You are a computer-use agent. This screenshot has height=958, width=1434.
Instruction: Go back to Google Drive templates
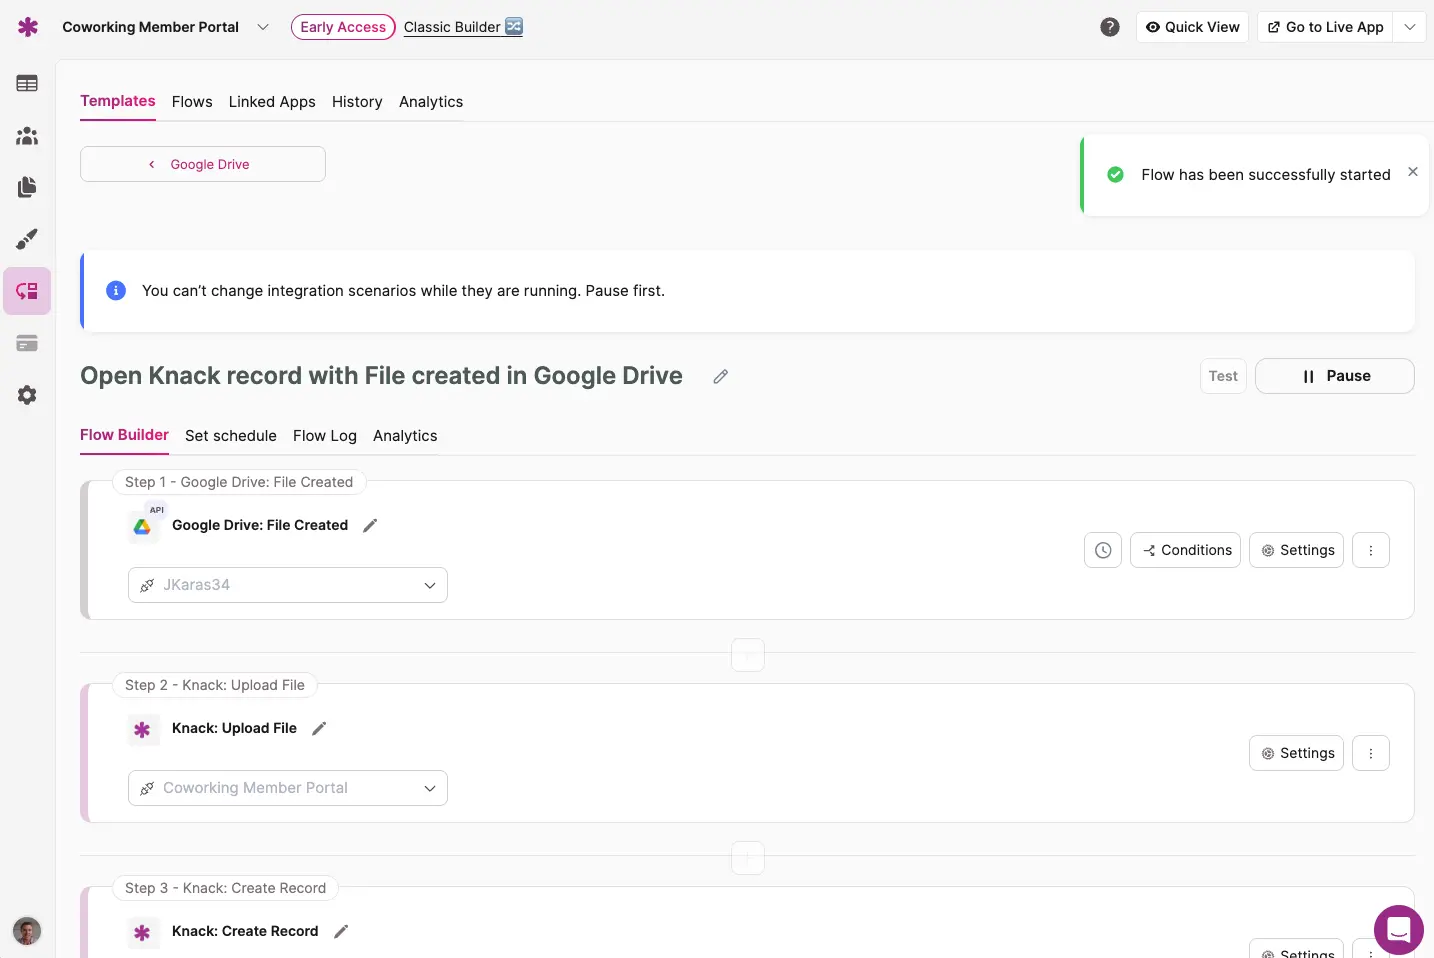[x=202, y=164]
